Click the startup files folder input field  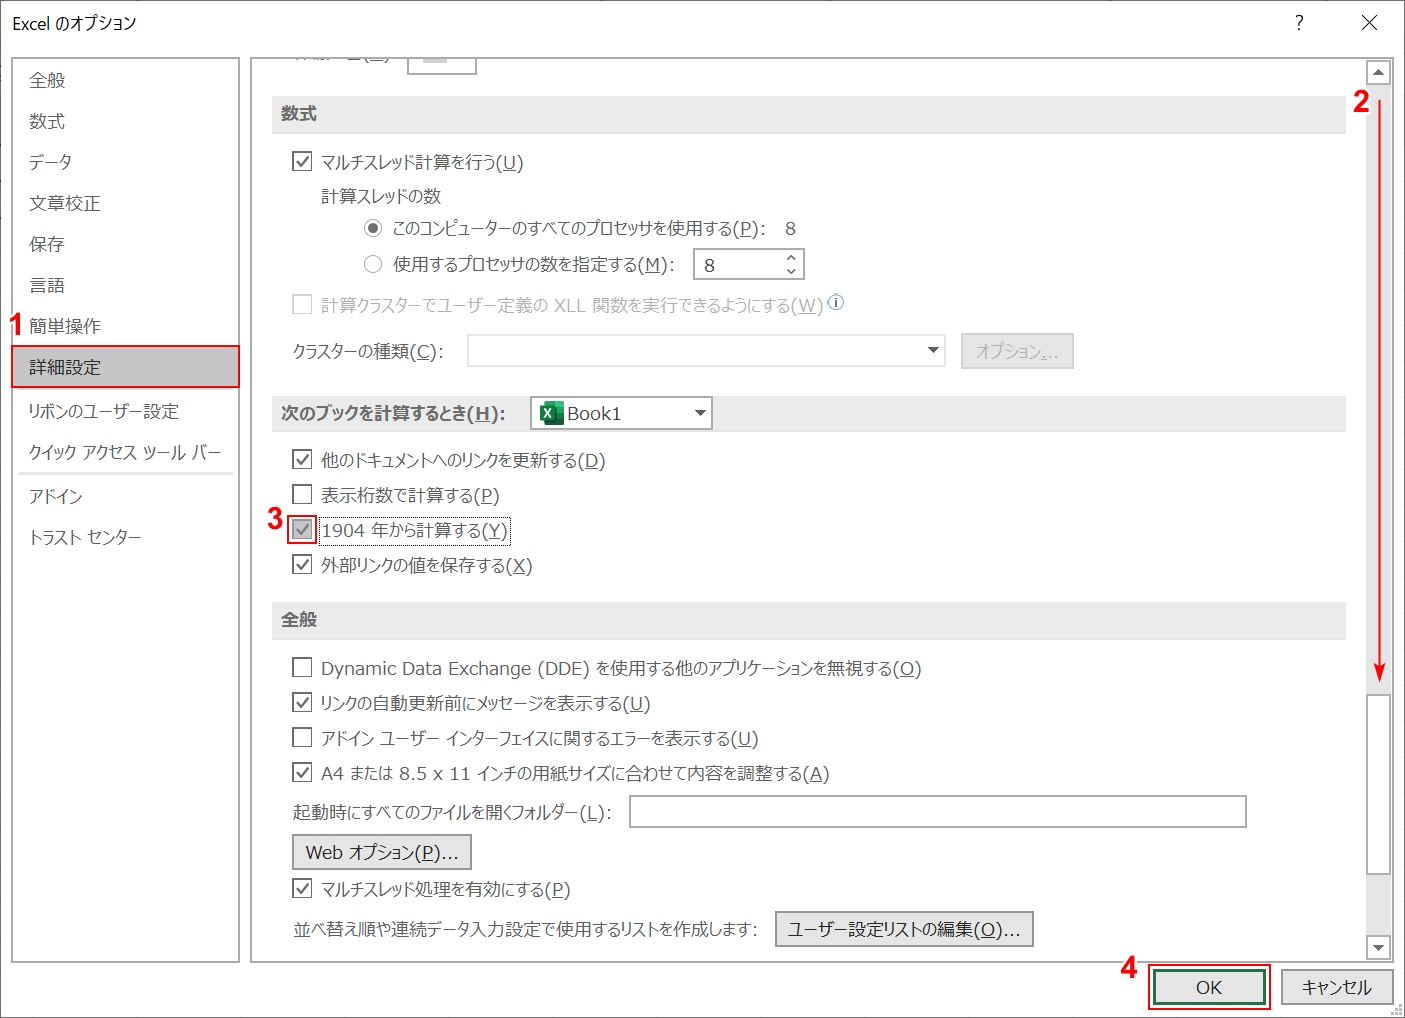936,811
